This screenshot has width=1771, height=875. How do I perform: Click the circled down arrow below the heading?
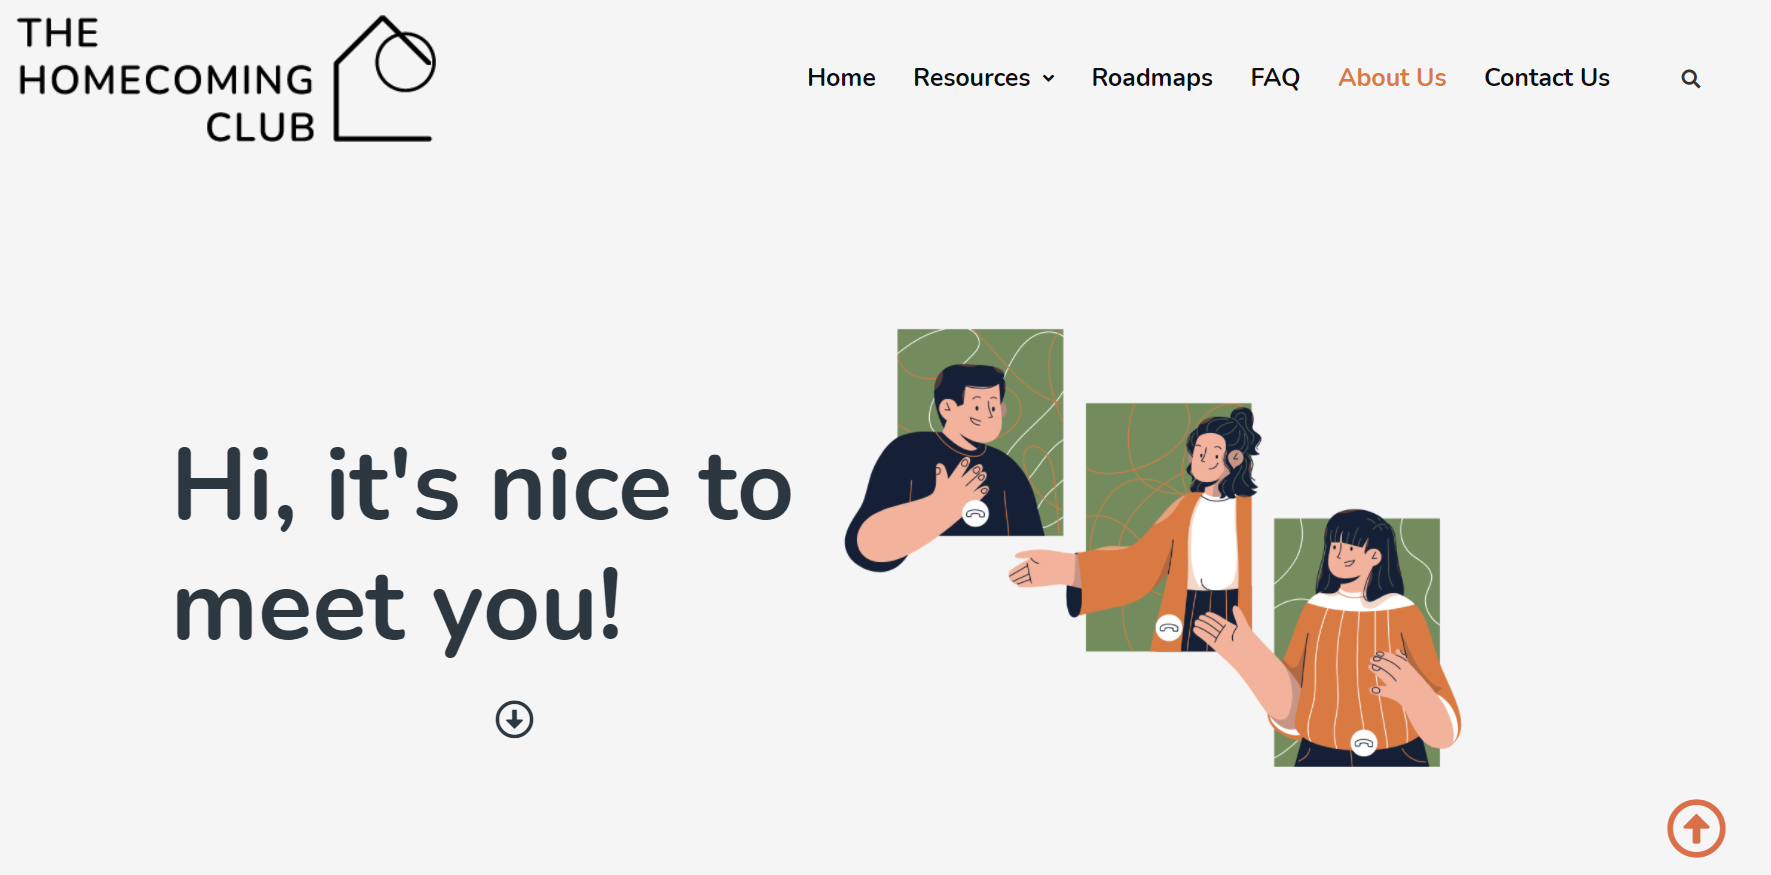pyautogui.click(x=514, y=719)
